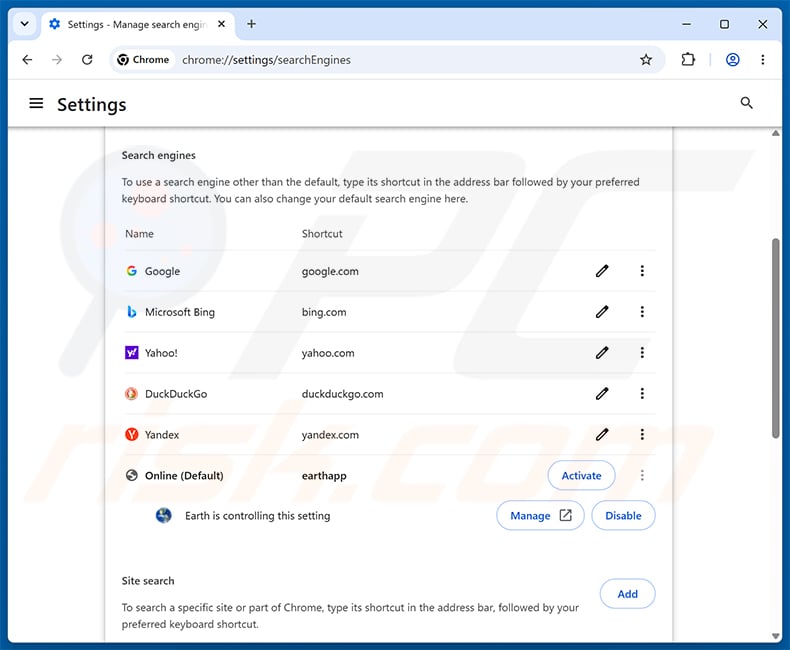Edit the Google search engine
This screenshot has height=650, width=790.
click(x=602, y=271)
